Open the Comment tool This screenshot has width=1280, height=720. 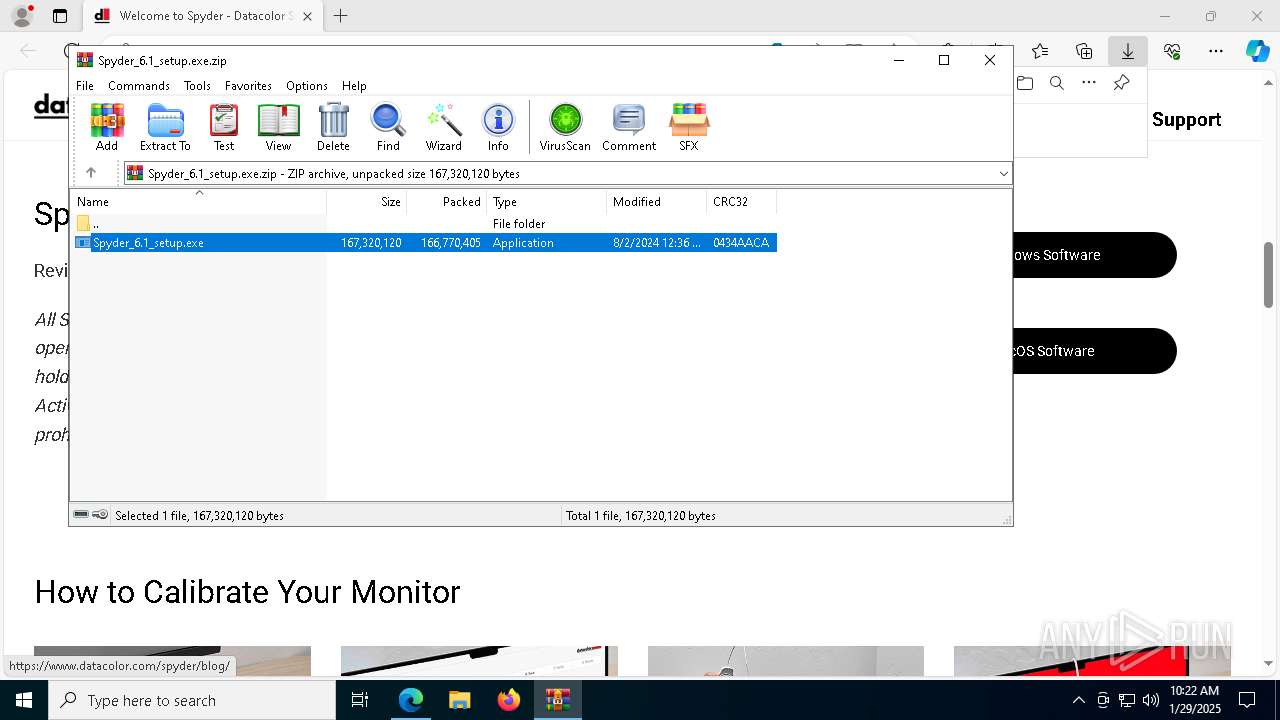point(629,127)
